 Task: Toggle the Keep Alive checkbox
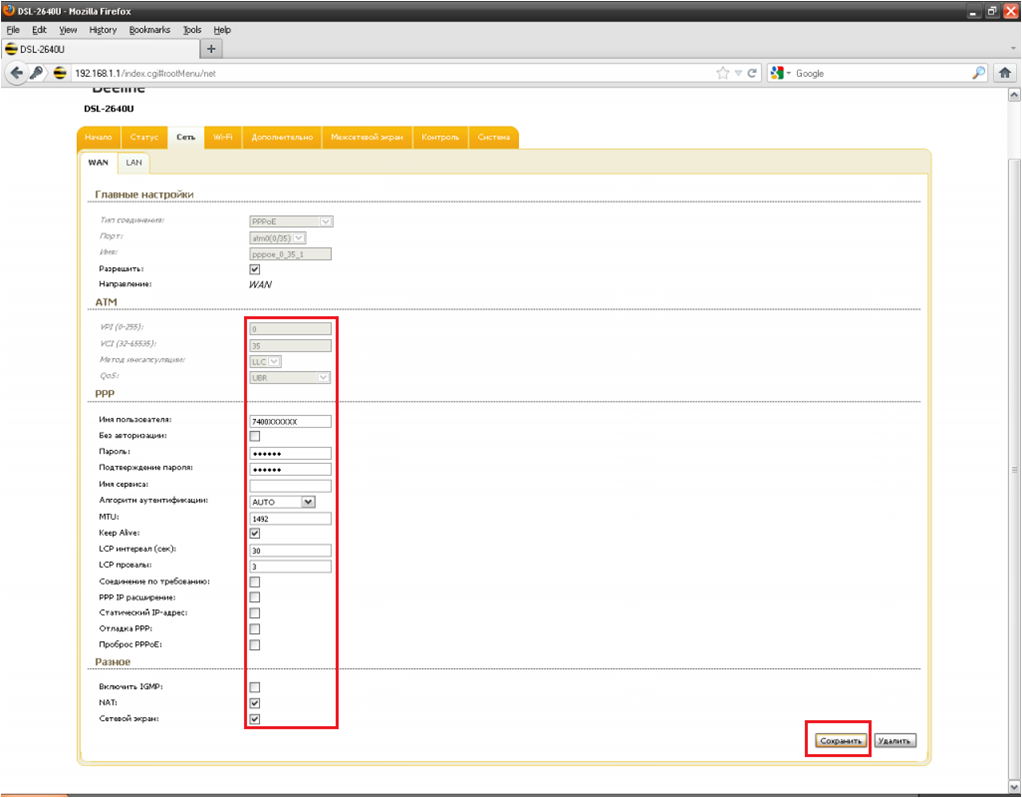click(254, 534)
